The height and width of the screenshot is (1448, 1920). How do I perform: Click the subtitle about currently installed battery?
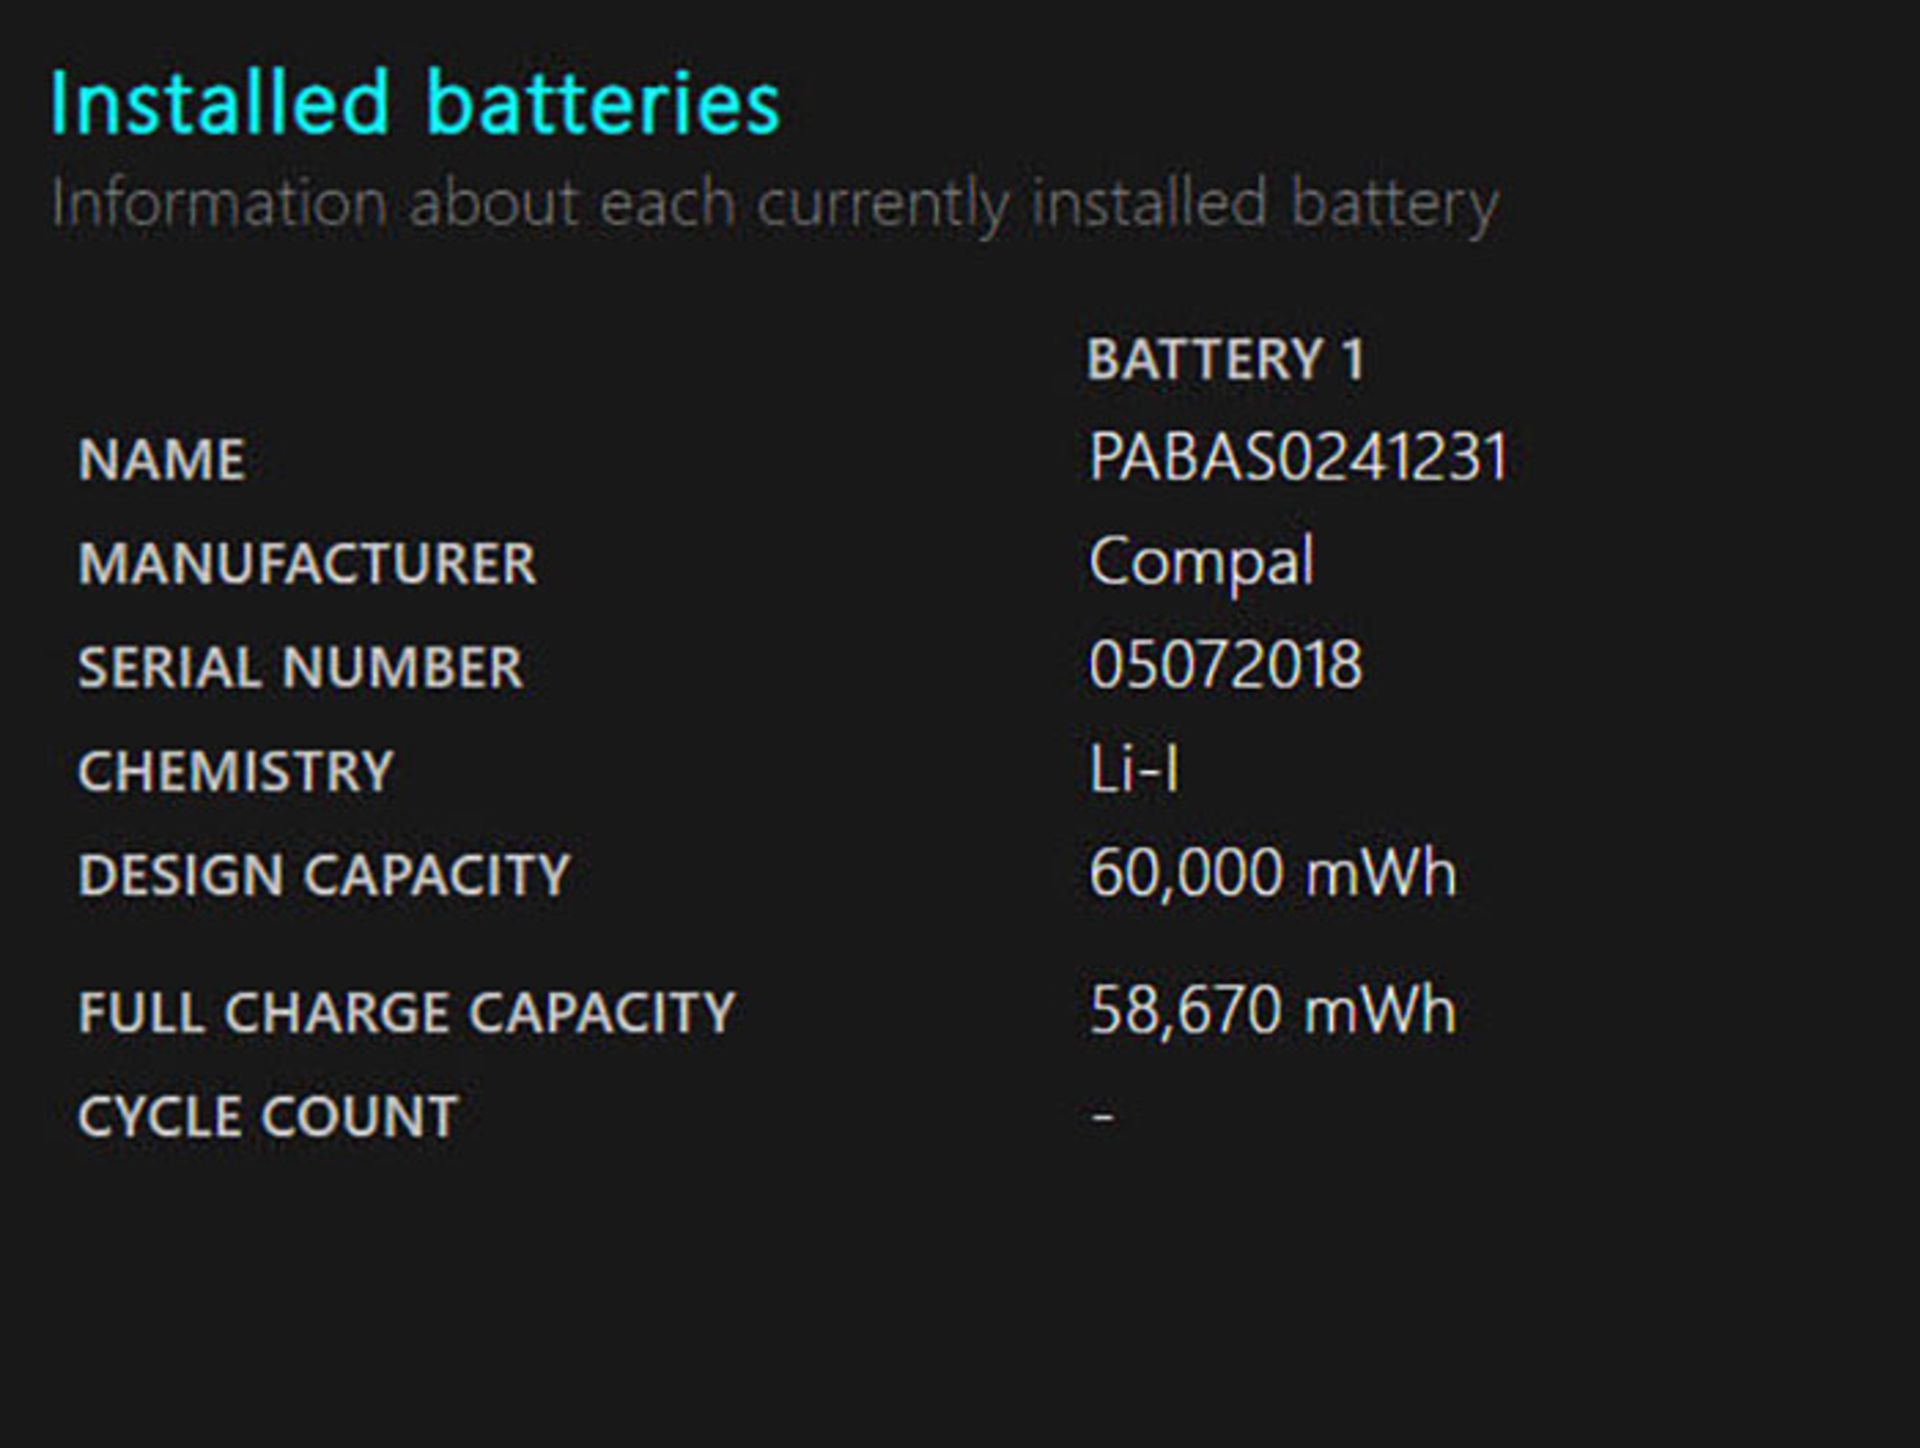pos(774,204)
